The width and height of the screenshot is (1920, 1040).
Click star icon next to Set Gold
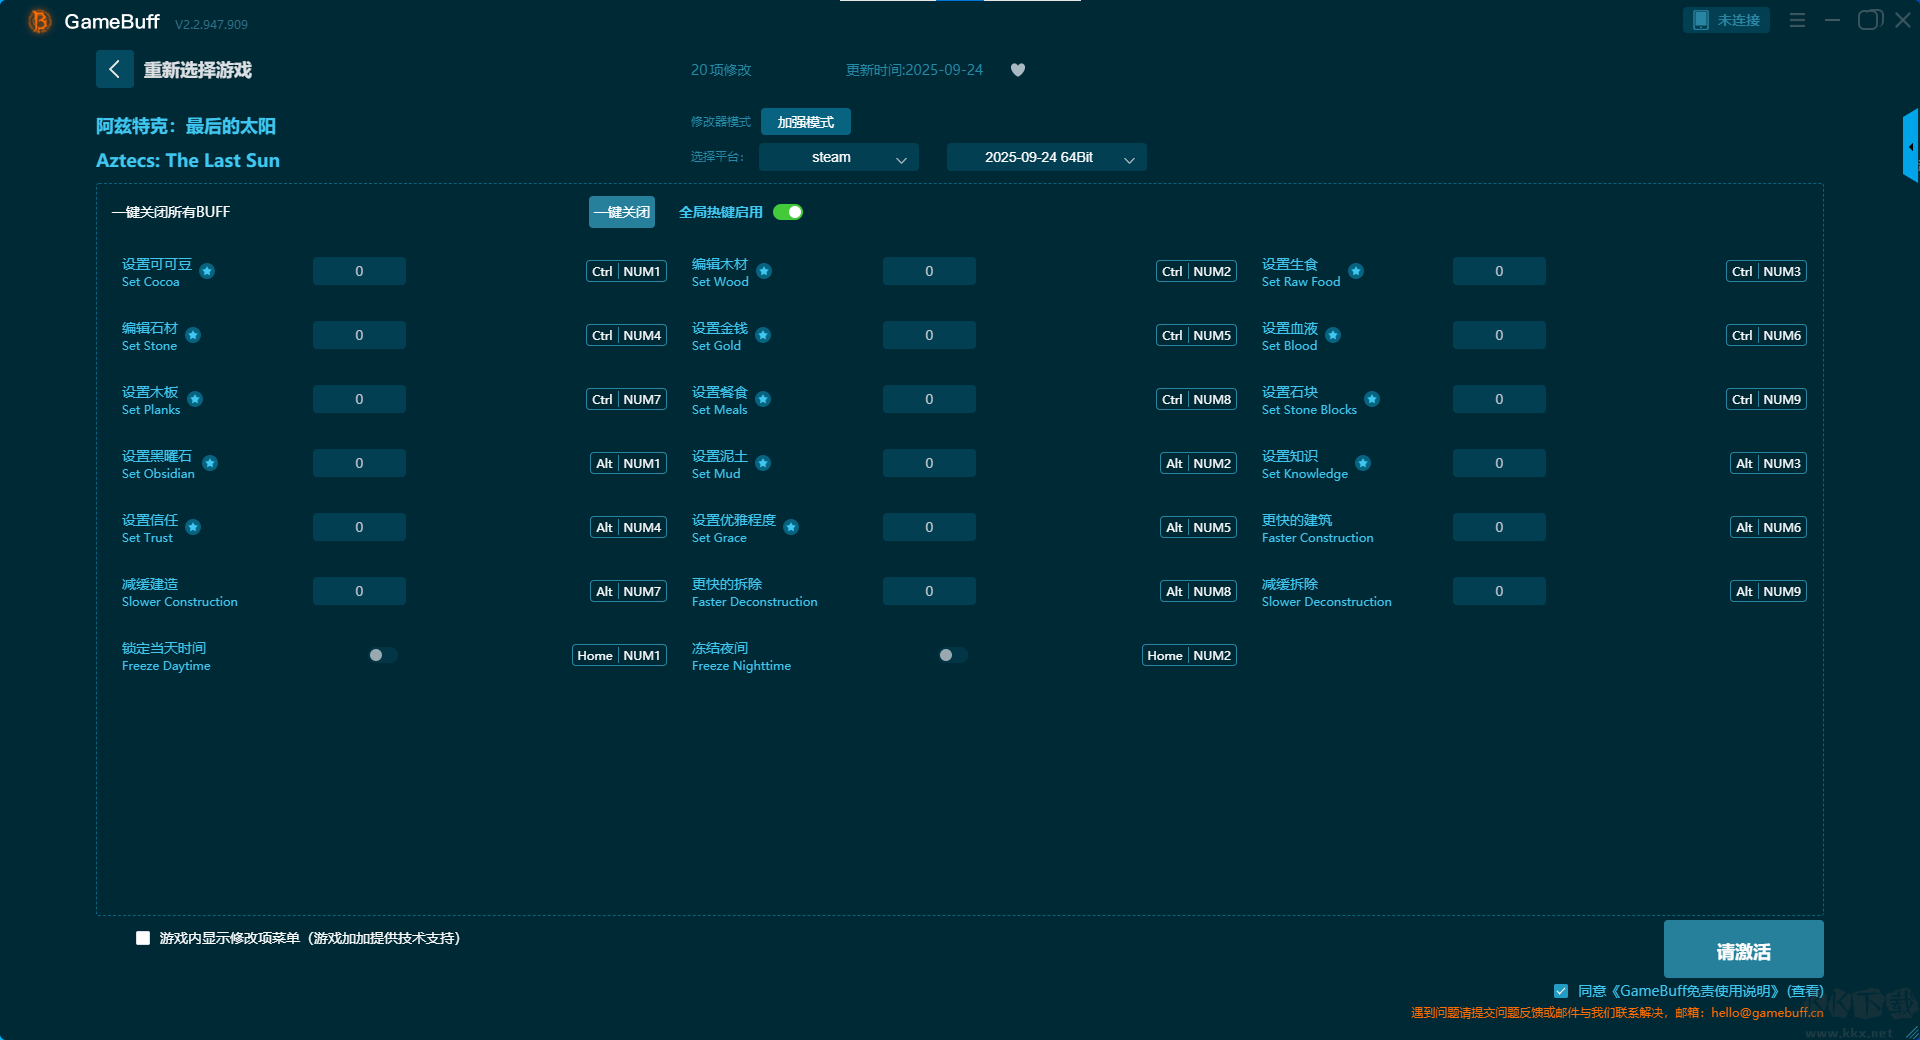[x=763, y=335]
